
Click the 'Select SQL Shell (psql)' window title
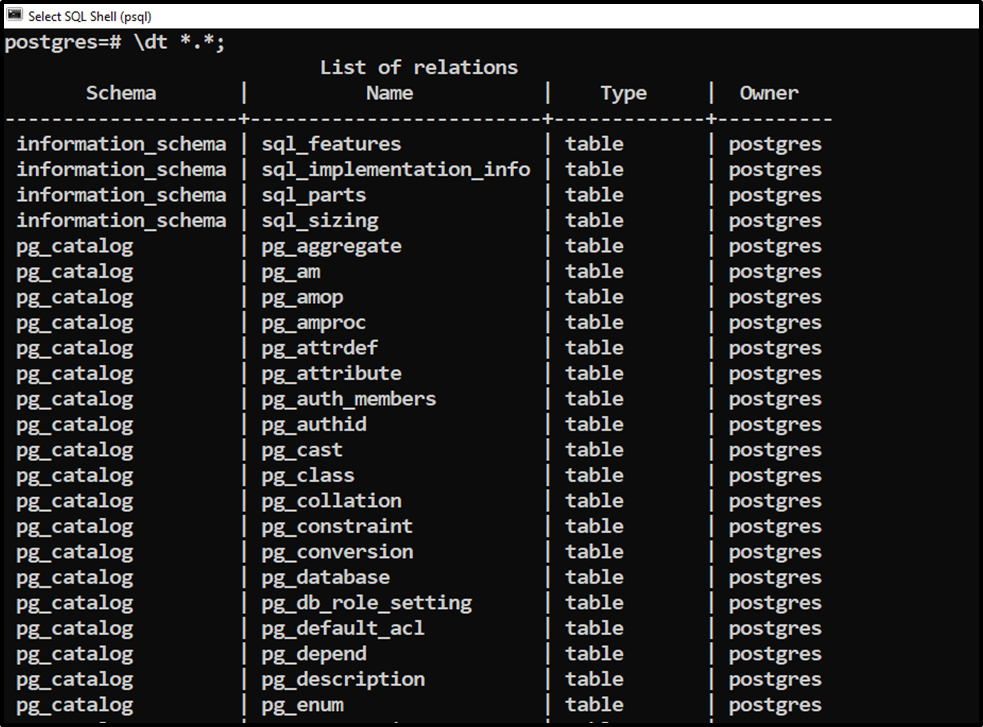90,16
